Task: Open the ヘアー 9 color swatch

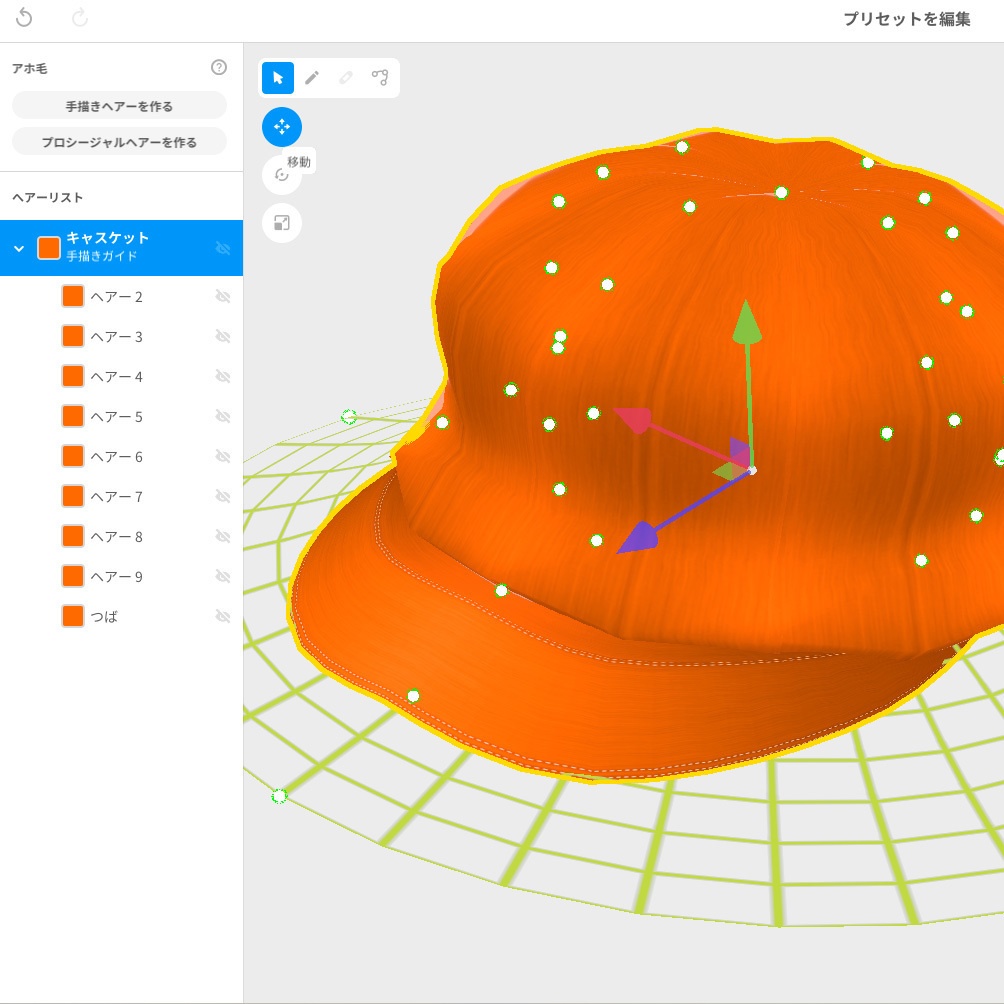Action: pyautogui.click(x=73, y=576)
